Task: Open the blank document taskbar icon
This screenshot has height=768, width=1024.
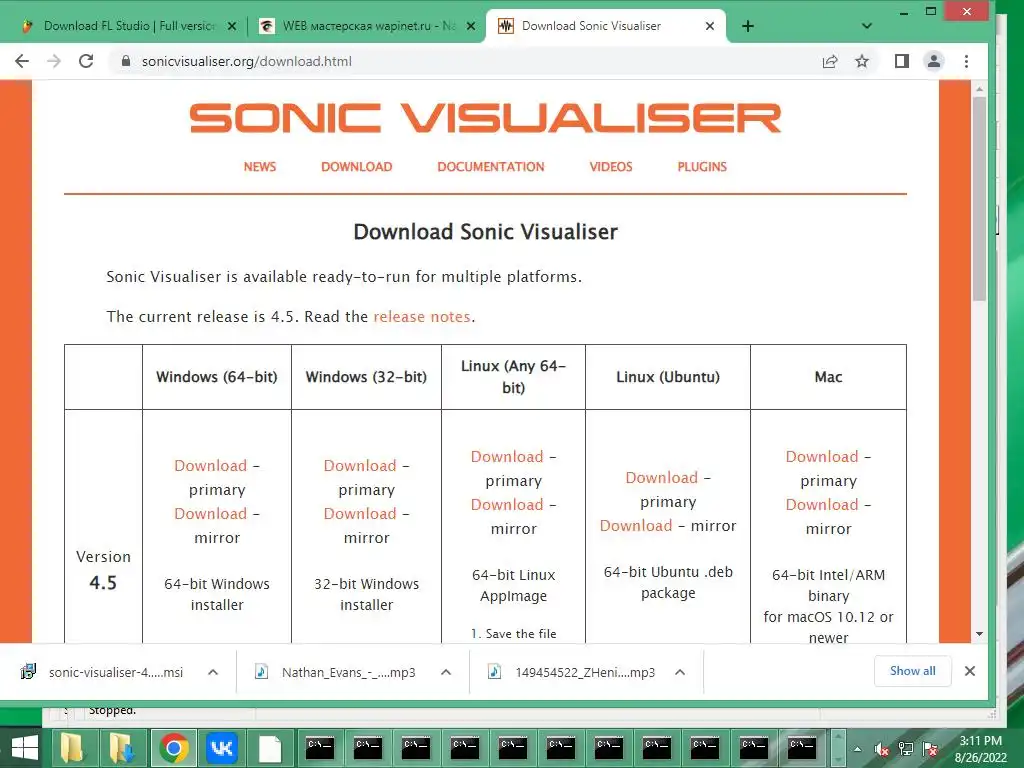Action: pyautogui.click(x=270, y=748)
